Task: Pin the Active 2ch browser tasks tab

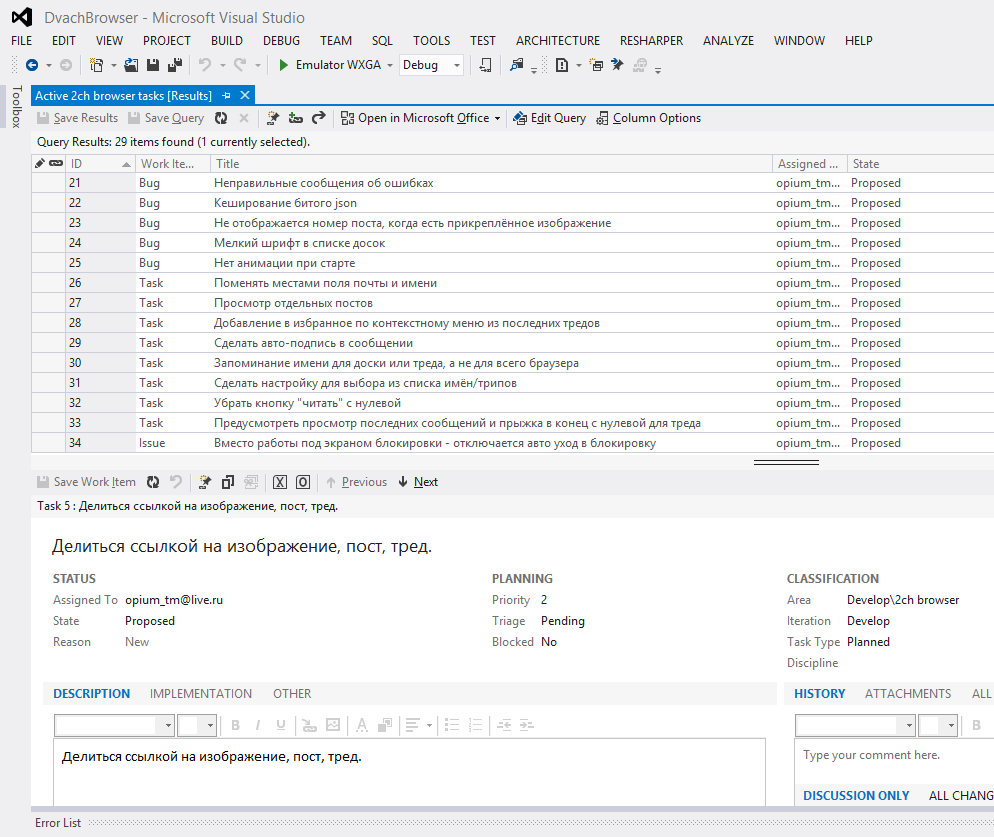Action: [x=226, y=96]
